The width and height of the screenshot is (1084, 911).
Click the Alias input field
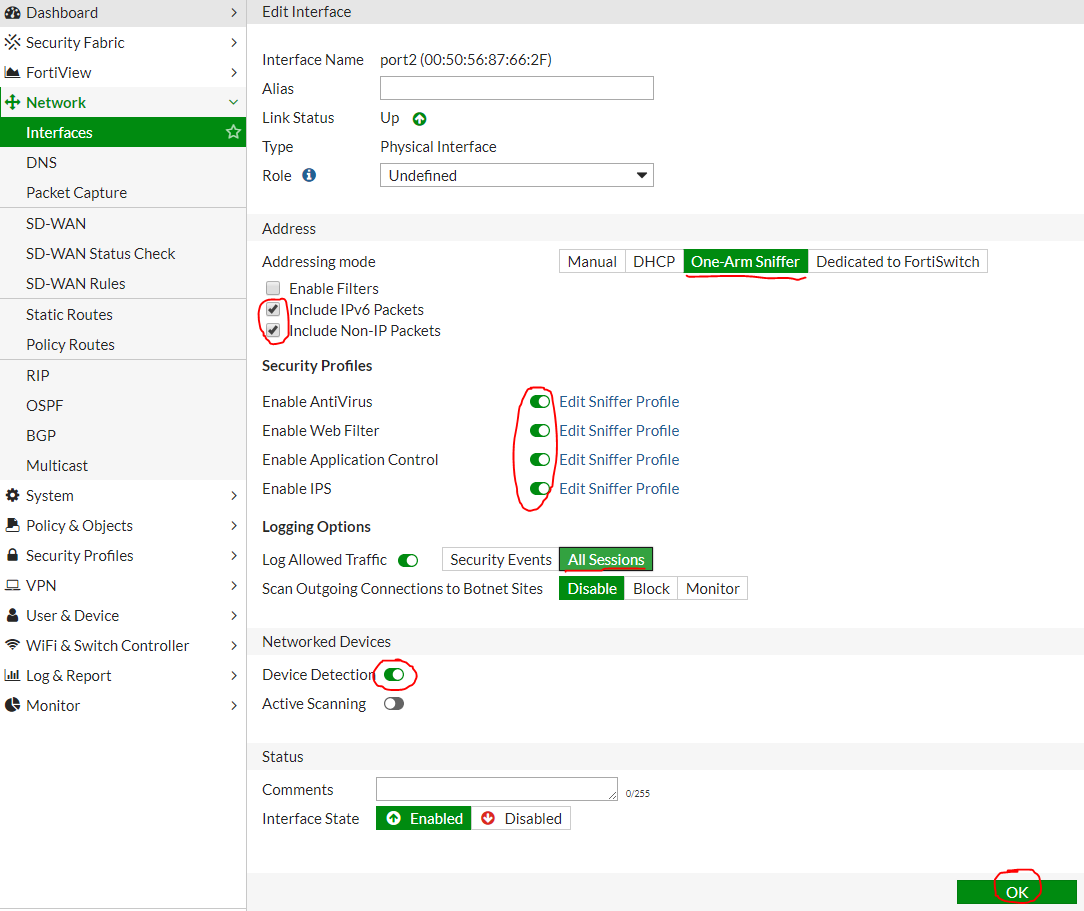[516, 88]
